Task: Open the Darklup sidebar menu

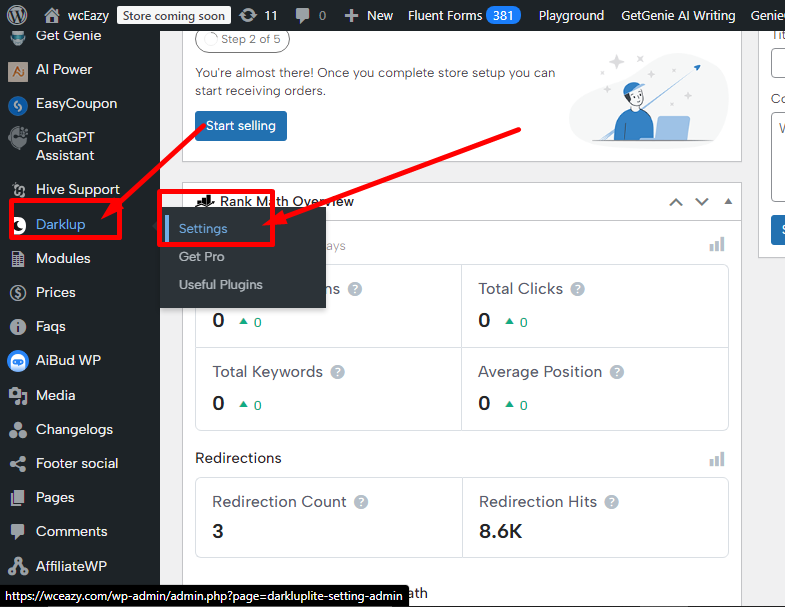Action: click(x=61, y=224)
